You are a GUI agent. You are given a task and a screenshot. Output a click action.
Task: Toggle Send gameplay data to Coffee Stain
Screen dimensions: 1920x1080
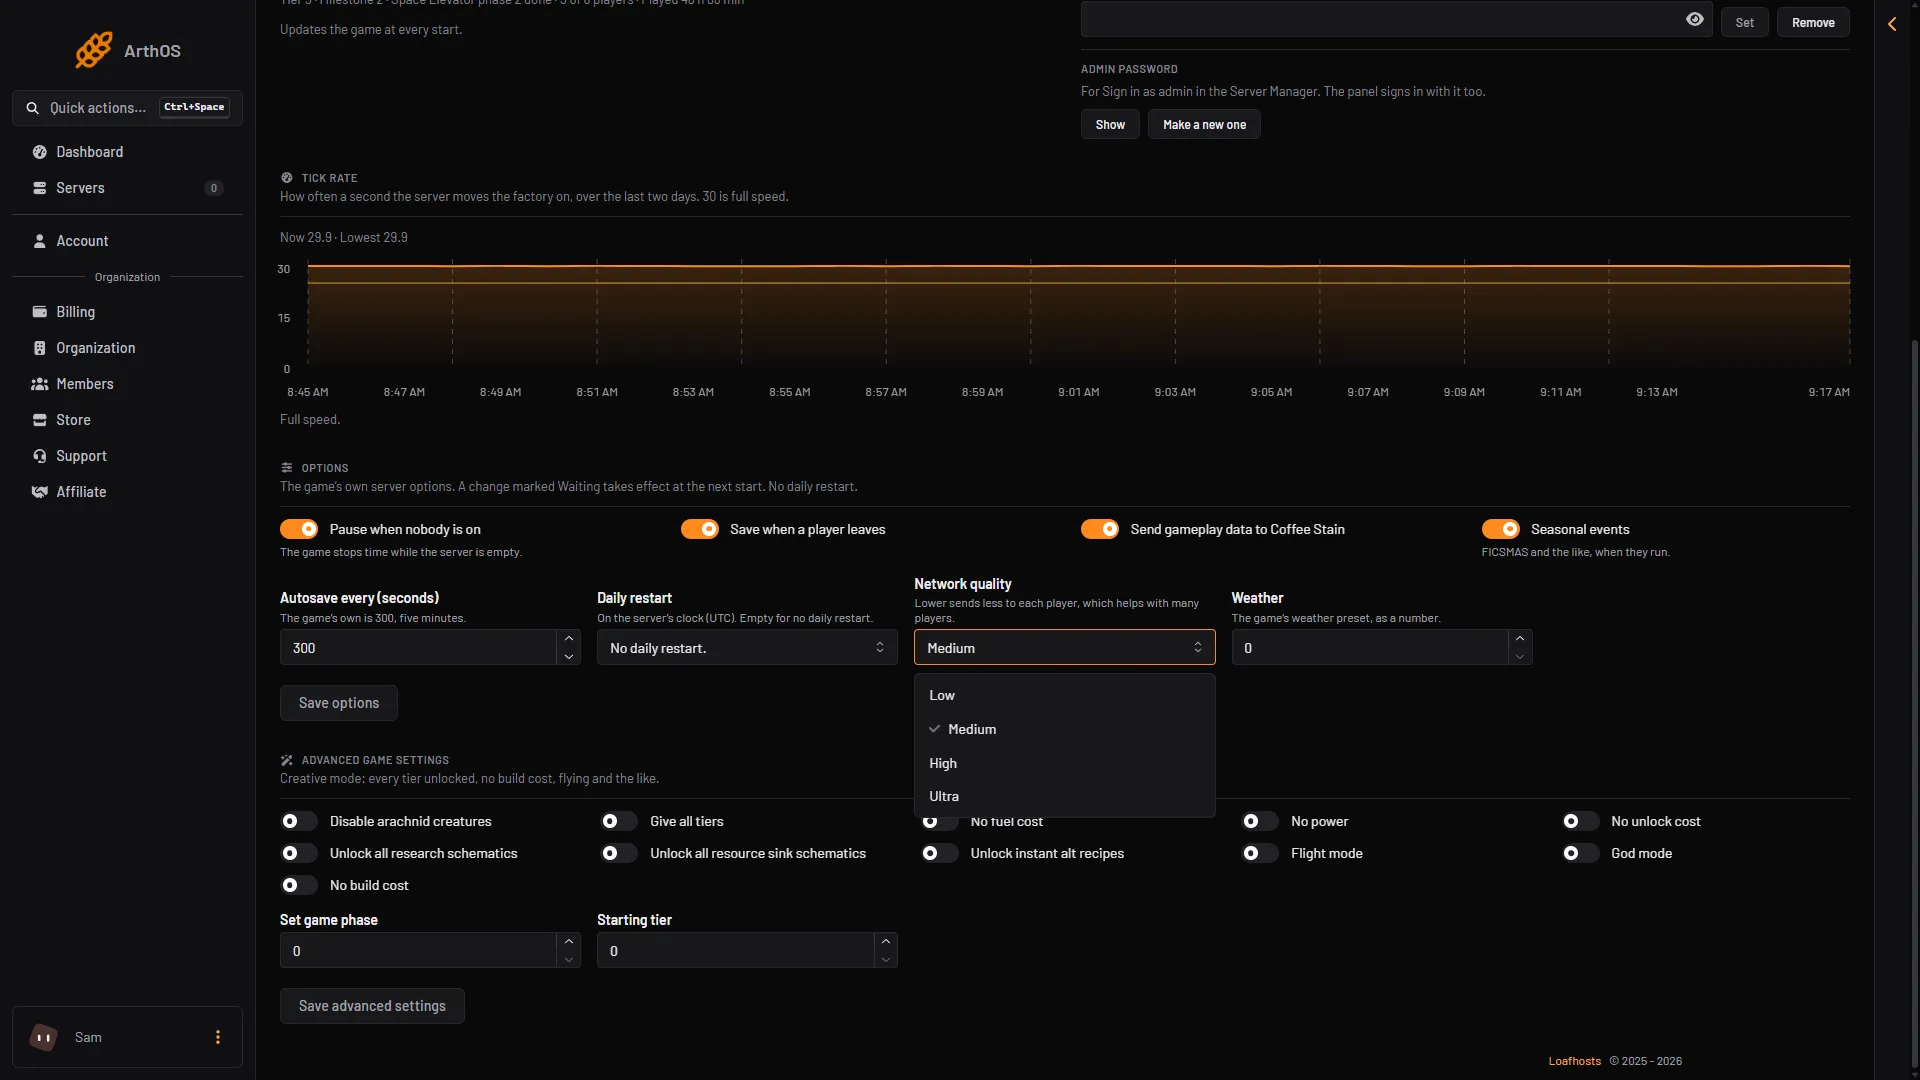pos(1100,529)
